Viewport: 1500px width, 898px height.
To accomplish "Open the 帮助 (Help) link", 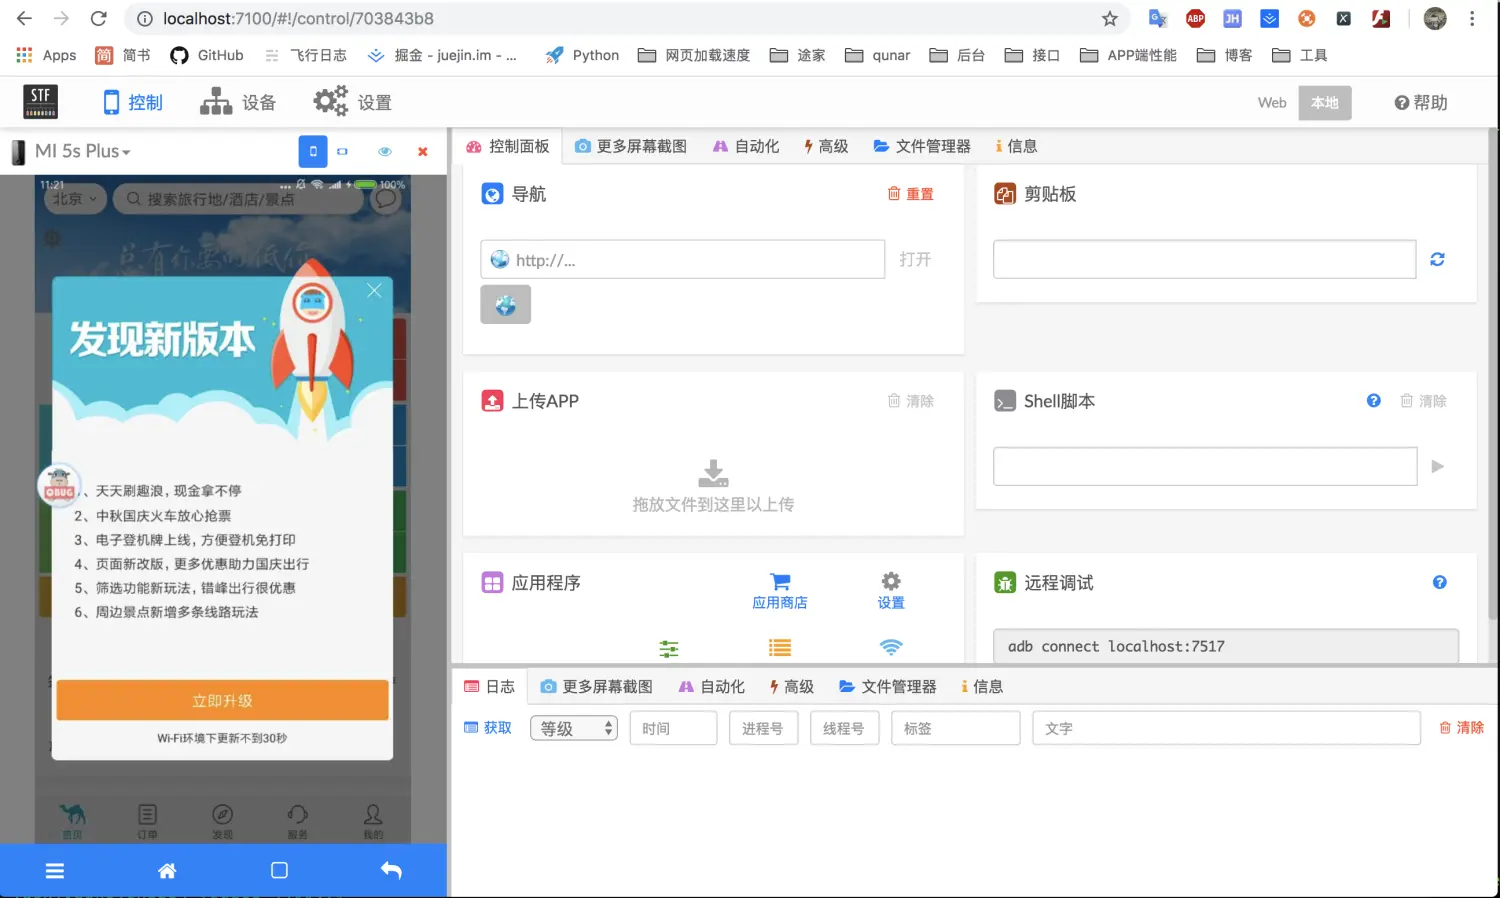I will (1421, 103).
